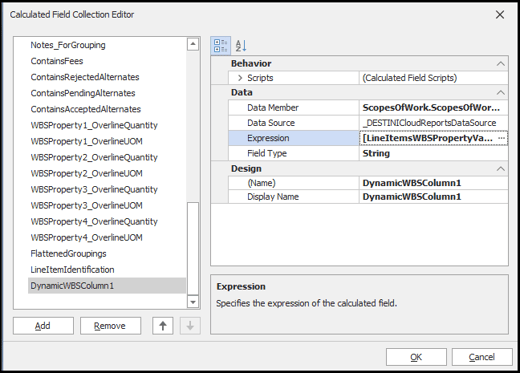Select WBSProperty1_OverlineQuantity field
The height and width of the screenshot is (373, 520).
[94, 125]
